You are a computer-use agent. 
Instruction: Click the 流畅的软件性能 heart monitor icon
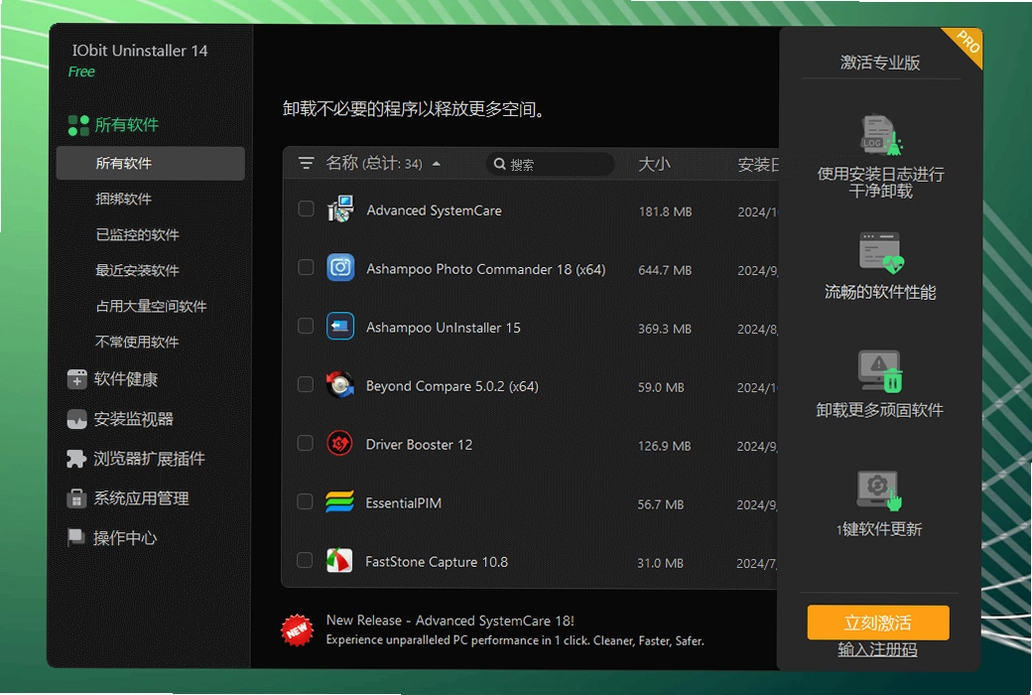point(881,253)
